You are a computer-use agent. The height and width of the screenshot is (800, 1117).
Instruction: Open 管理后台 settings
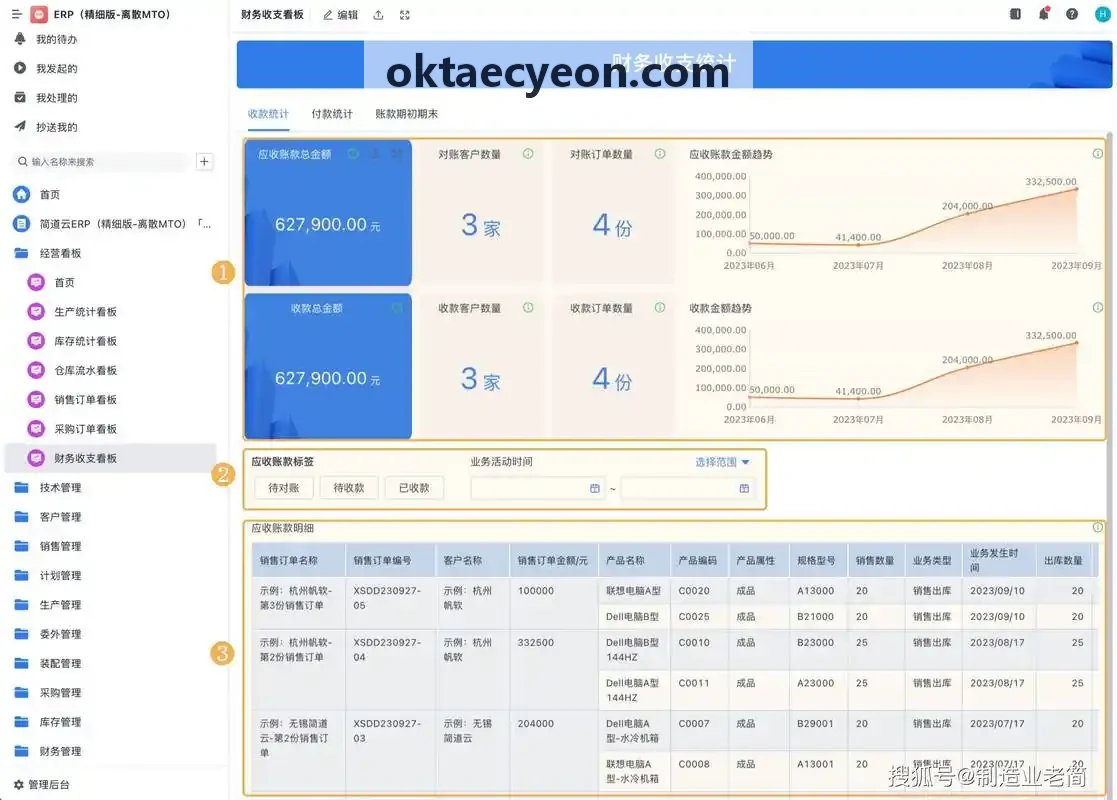[x=41, y=784]
